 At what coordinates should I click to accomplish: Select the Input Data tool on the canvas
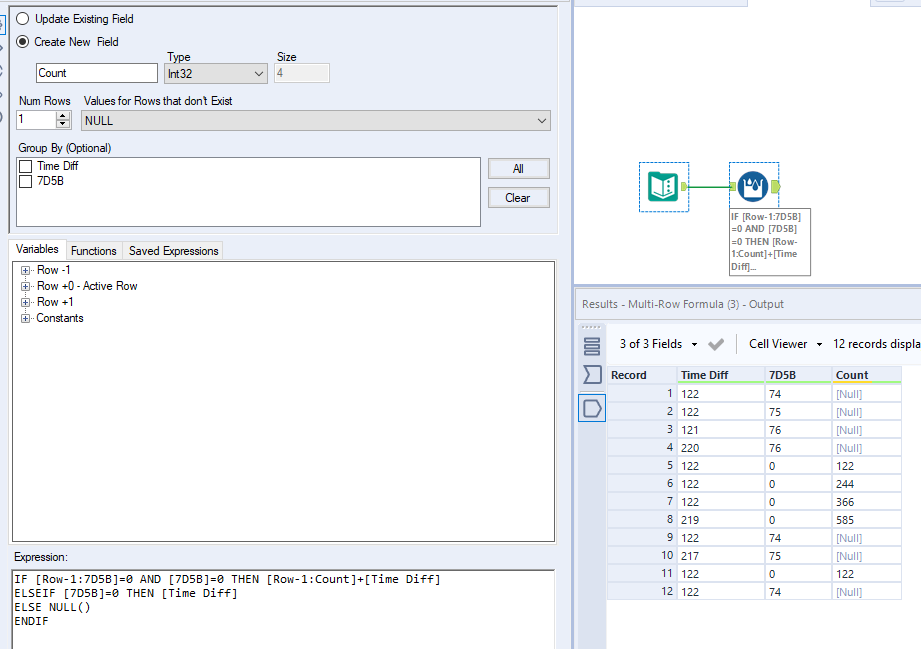[x=664, y=186]
